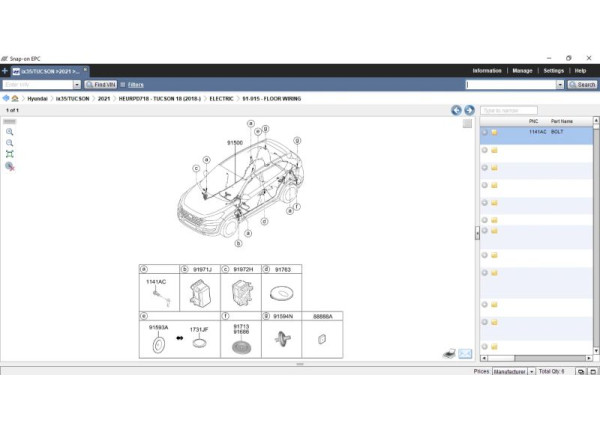Click the zoom in magnifier icon
Viewport: 600px width, 429px height.
10,132
